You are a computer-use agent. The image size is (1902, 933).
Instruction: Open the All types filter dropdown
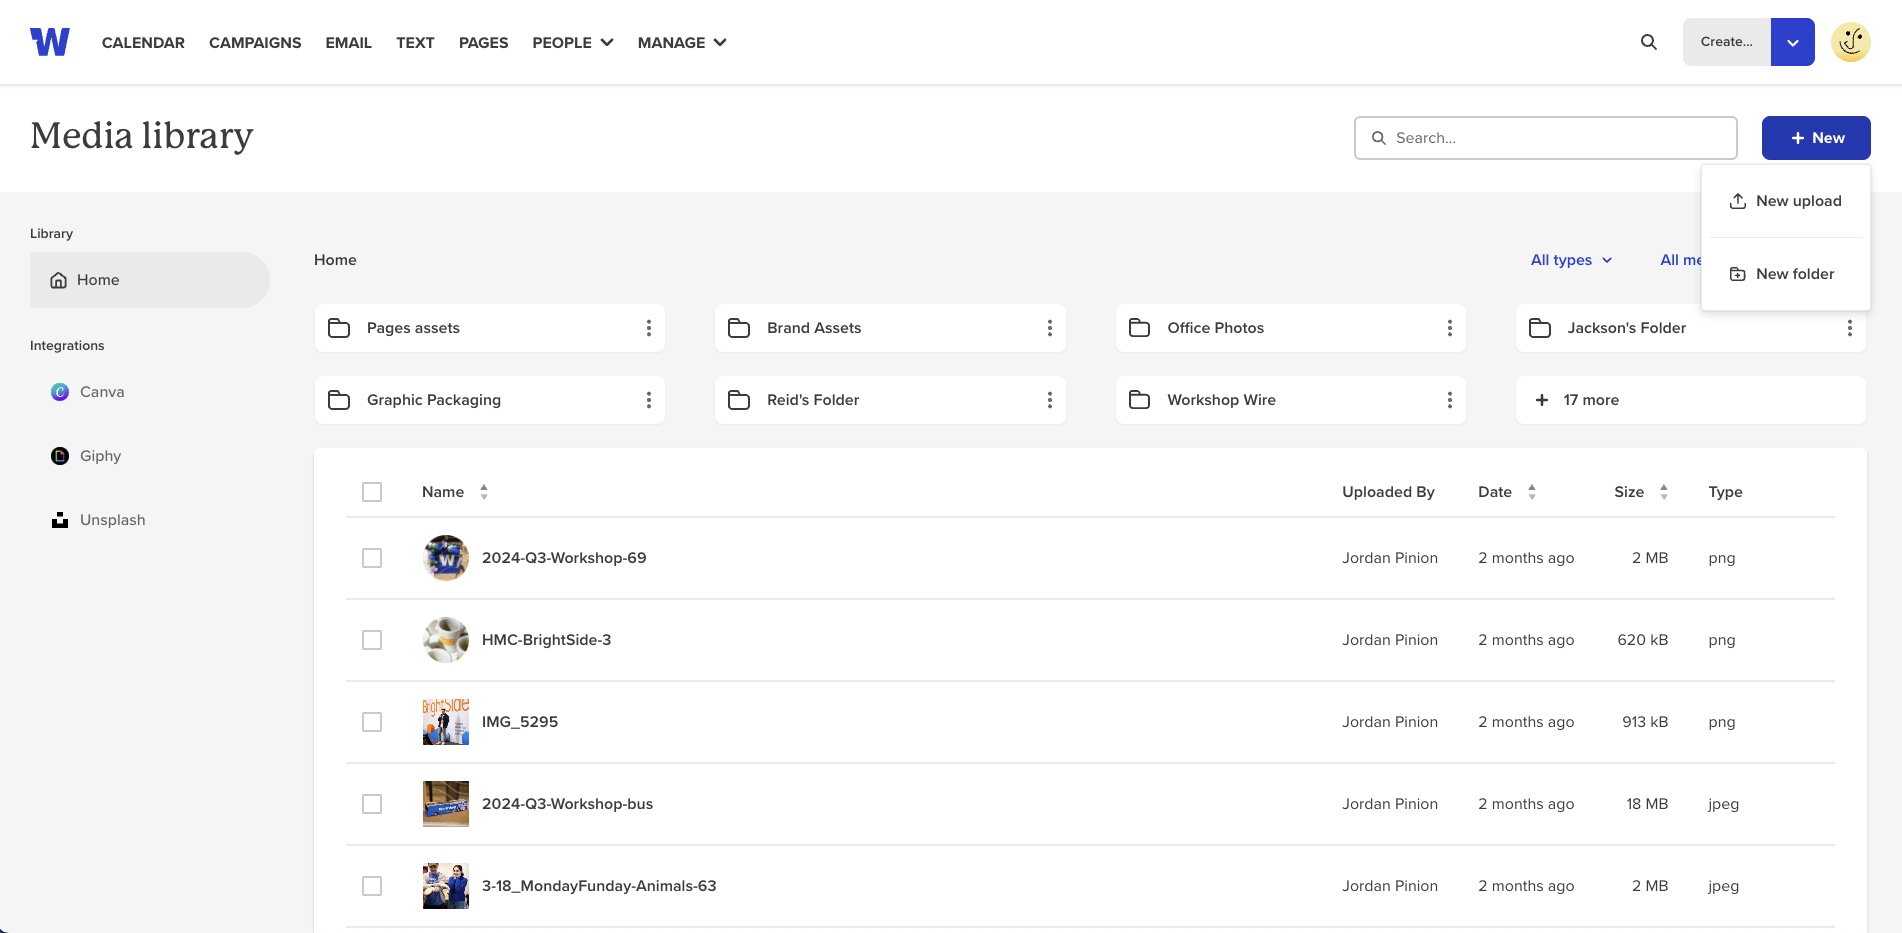pyautogui.click(x=1571, y=260)
